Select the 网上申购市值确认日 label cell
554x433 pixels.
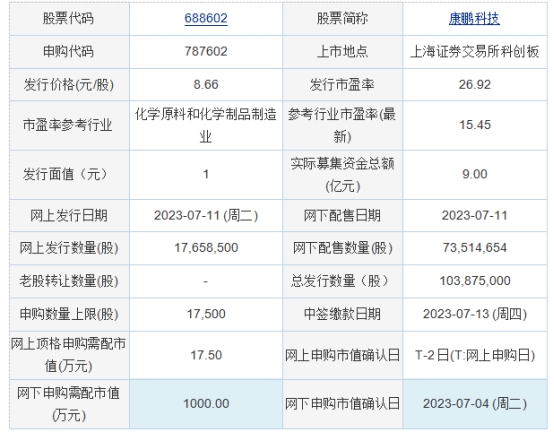click(342, 355)
